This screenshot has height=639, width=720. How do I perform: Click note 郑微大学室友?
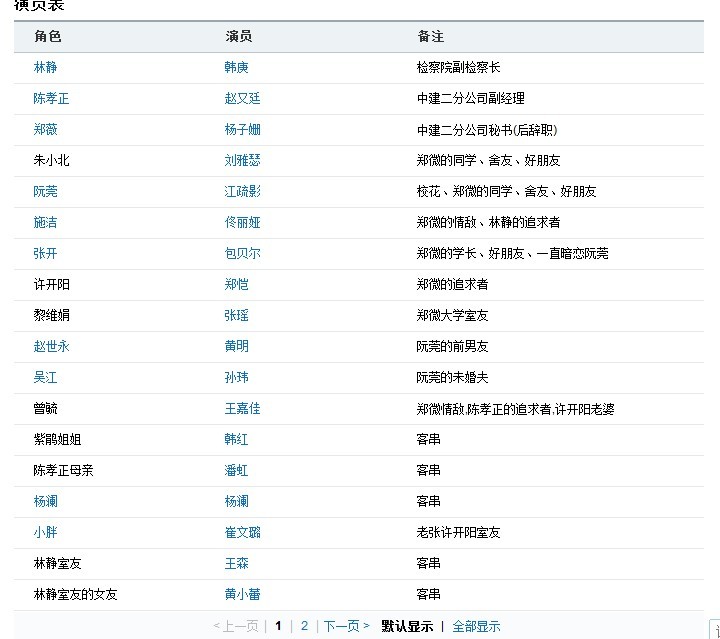tap(452, 315)
